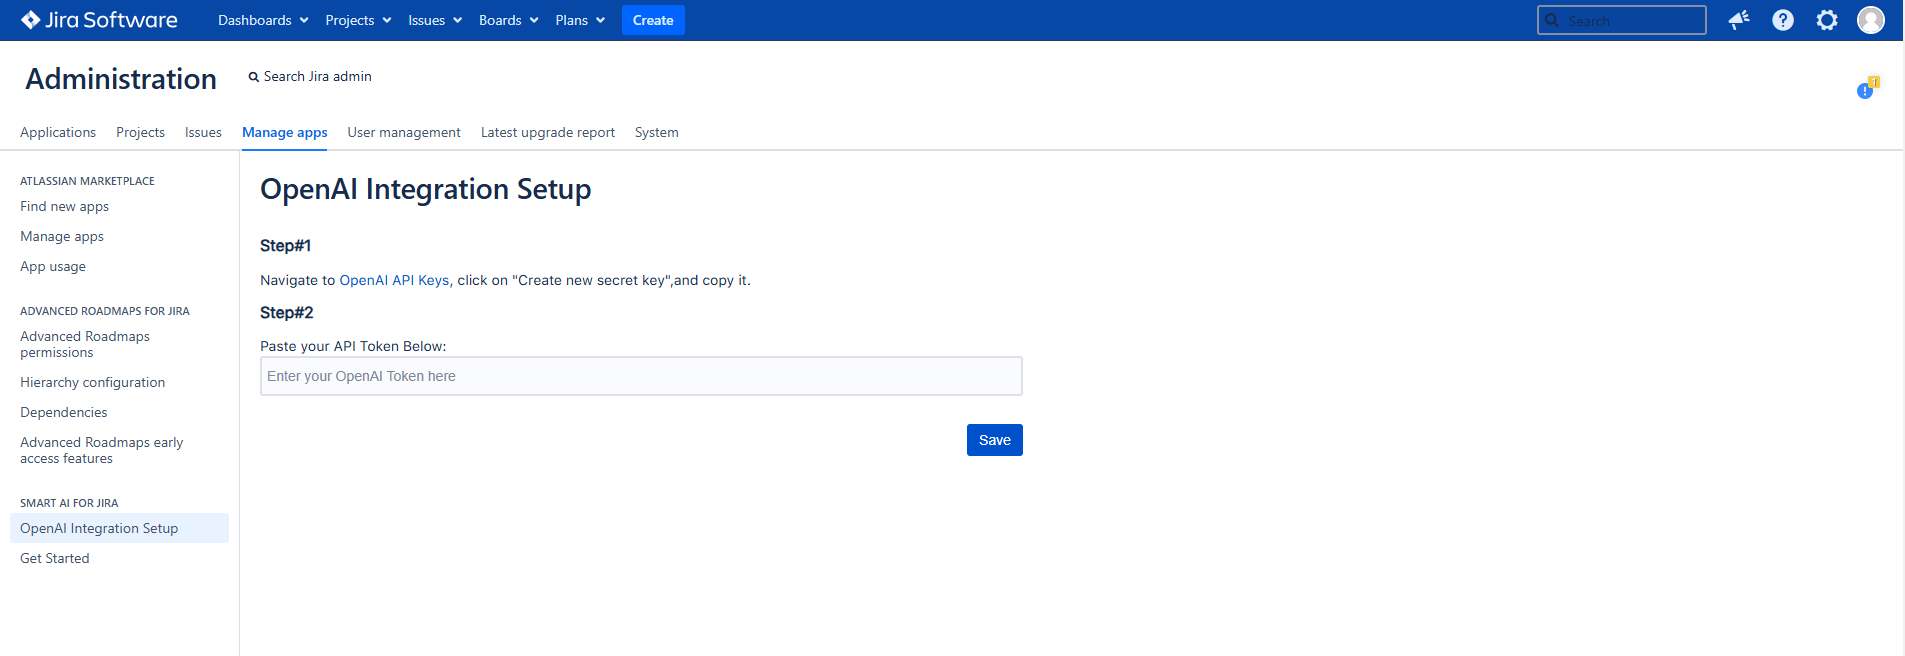The width and height of the screenshot is (1905, 656).
Task: Expand the Plans dropdown menu
Action: pos(580,20)
